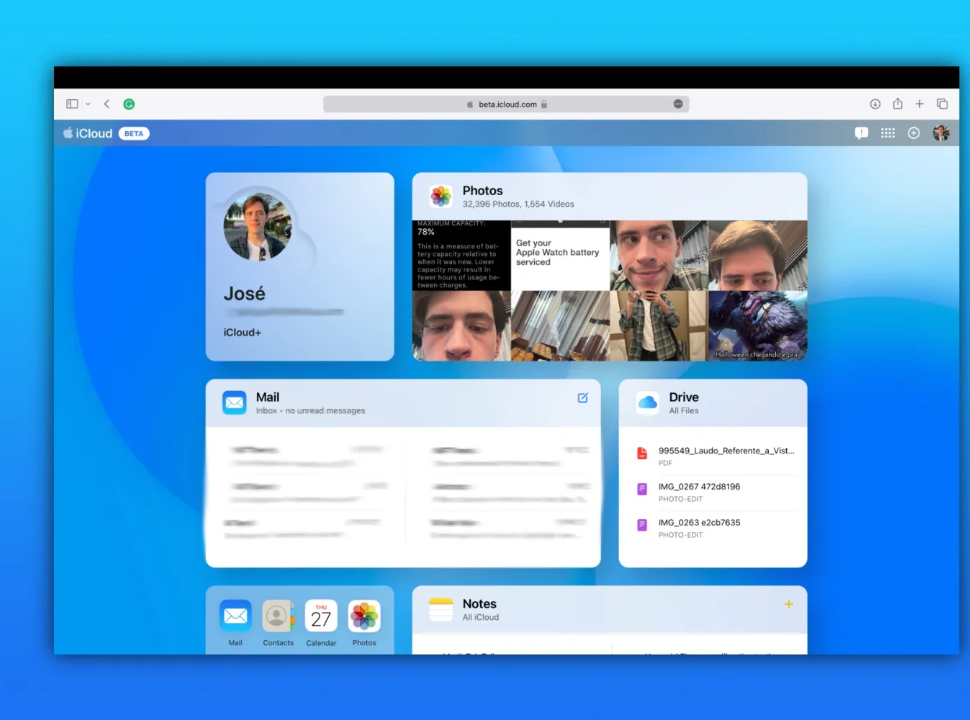Click the IMG_0267 purple file icon
Image resolution: width=970 pixels, height=720 pixels.
pos(642,489)
